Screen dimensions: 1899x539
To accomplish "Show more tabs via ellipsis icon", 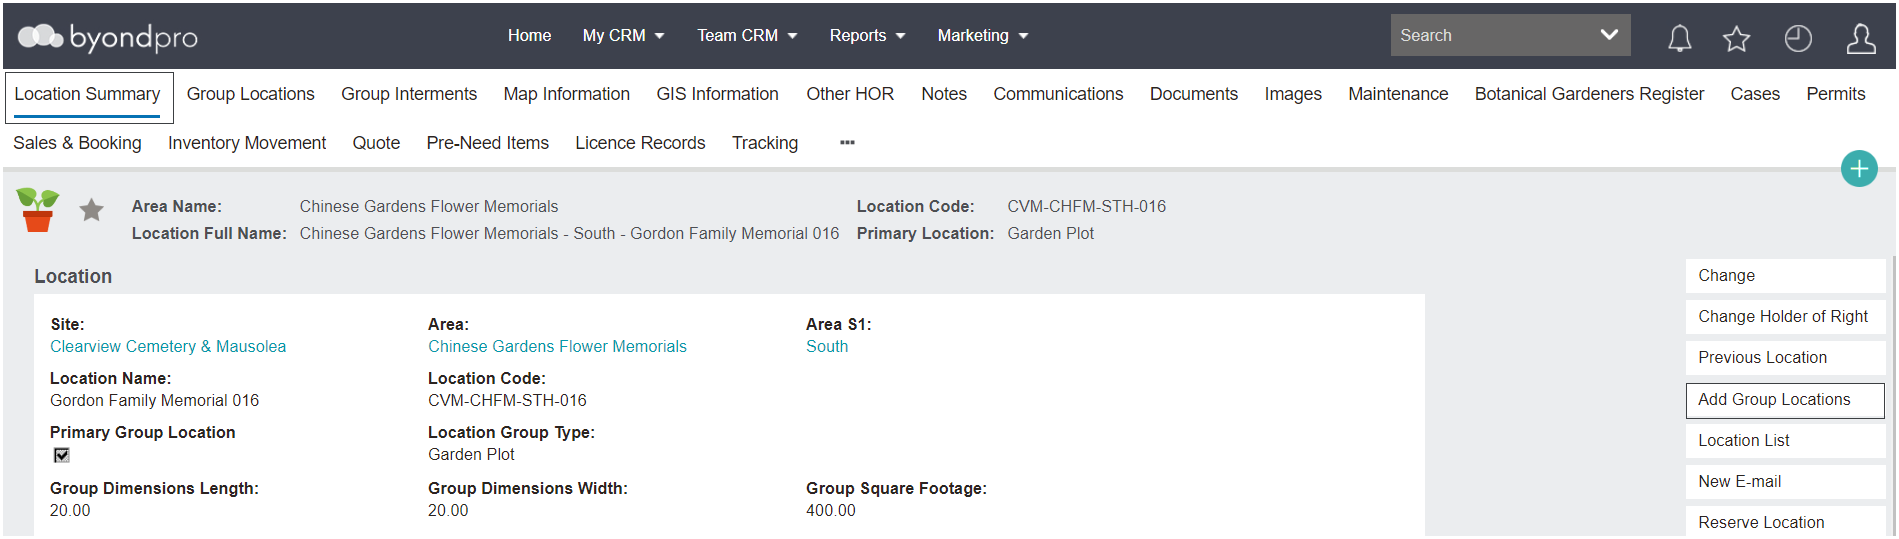I will 847,143.
